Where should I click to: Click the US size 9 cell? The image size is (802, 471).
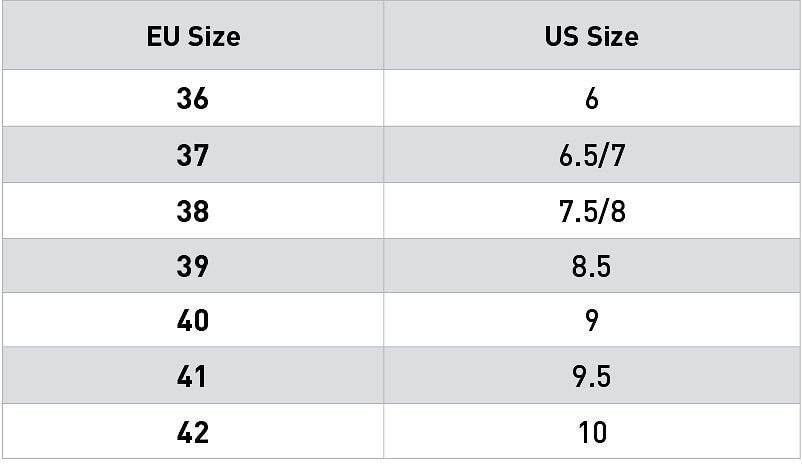[592, 321]
